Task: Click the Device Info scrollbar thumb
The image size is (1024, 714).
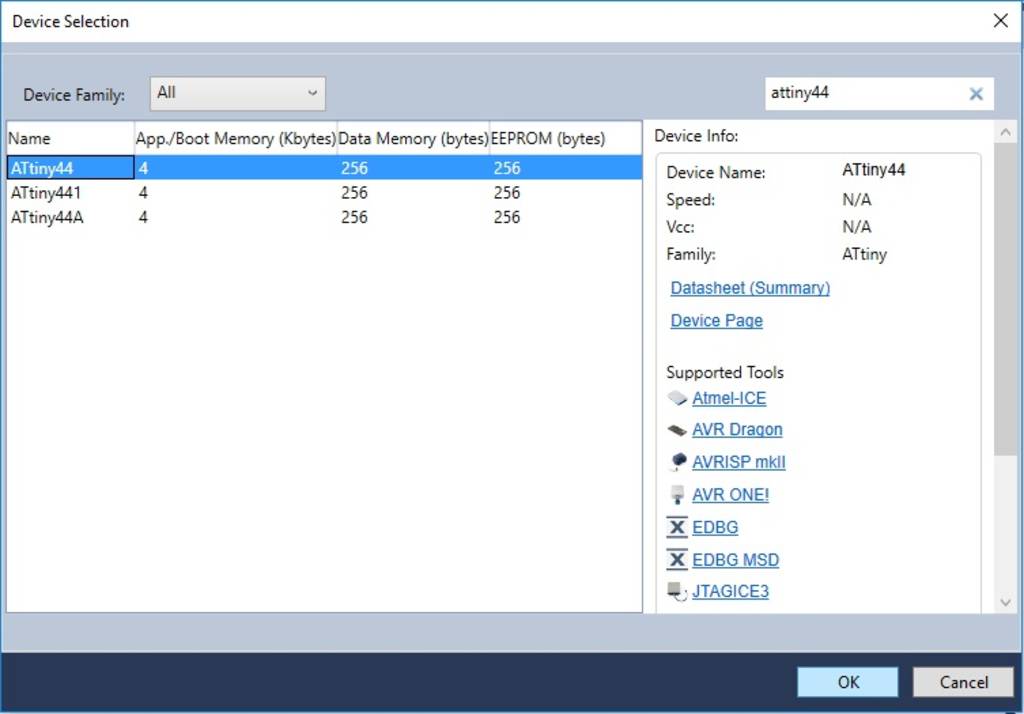Action: pyautogui.click(x=1005, y=299)
